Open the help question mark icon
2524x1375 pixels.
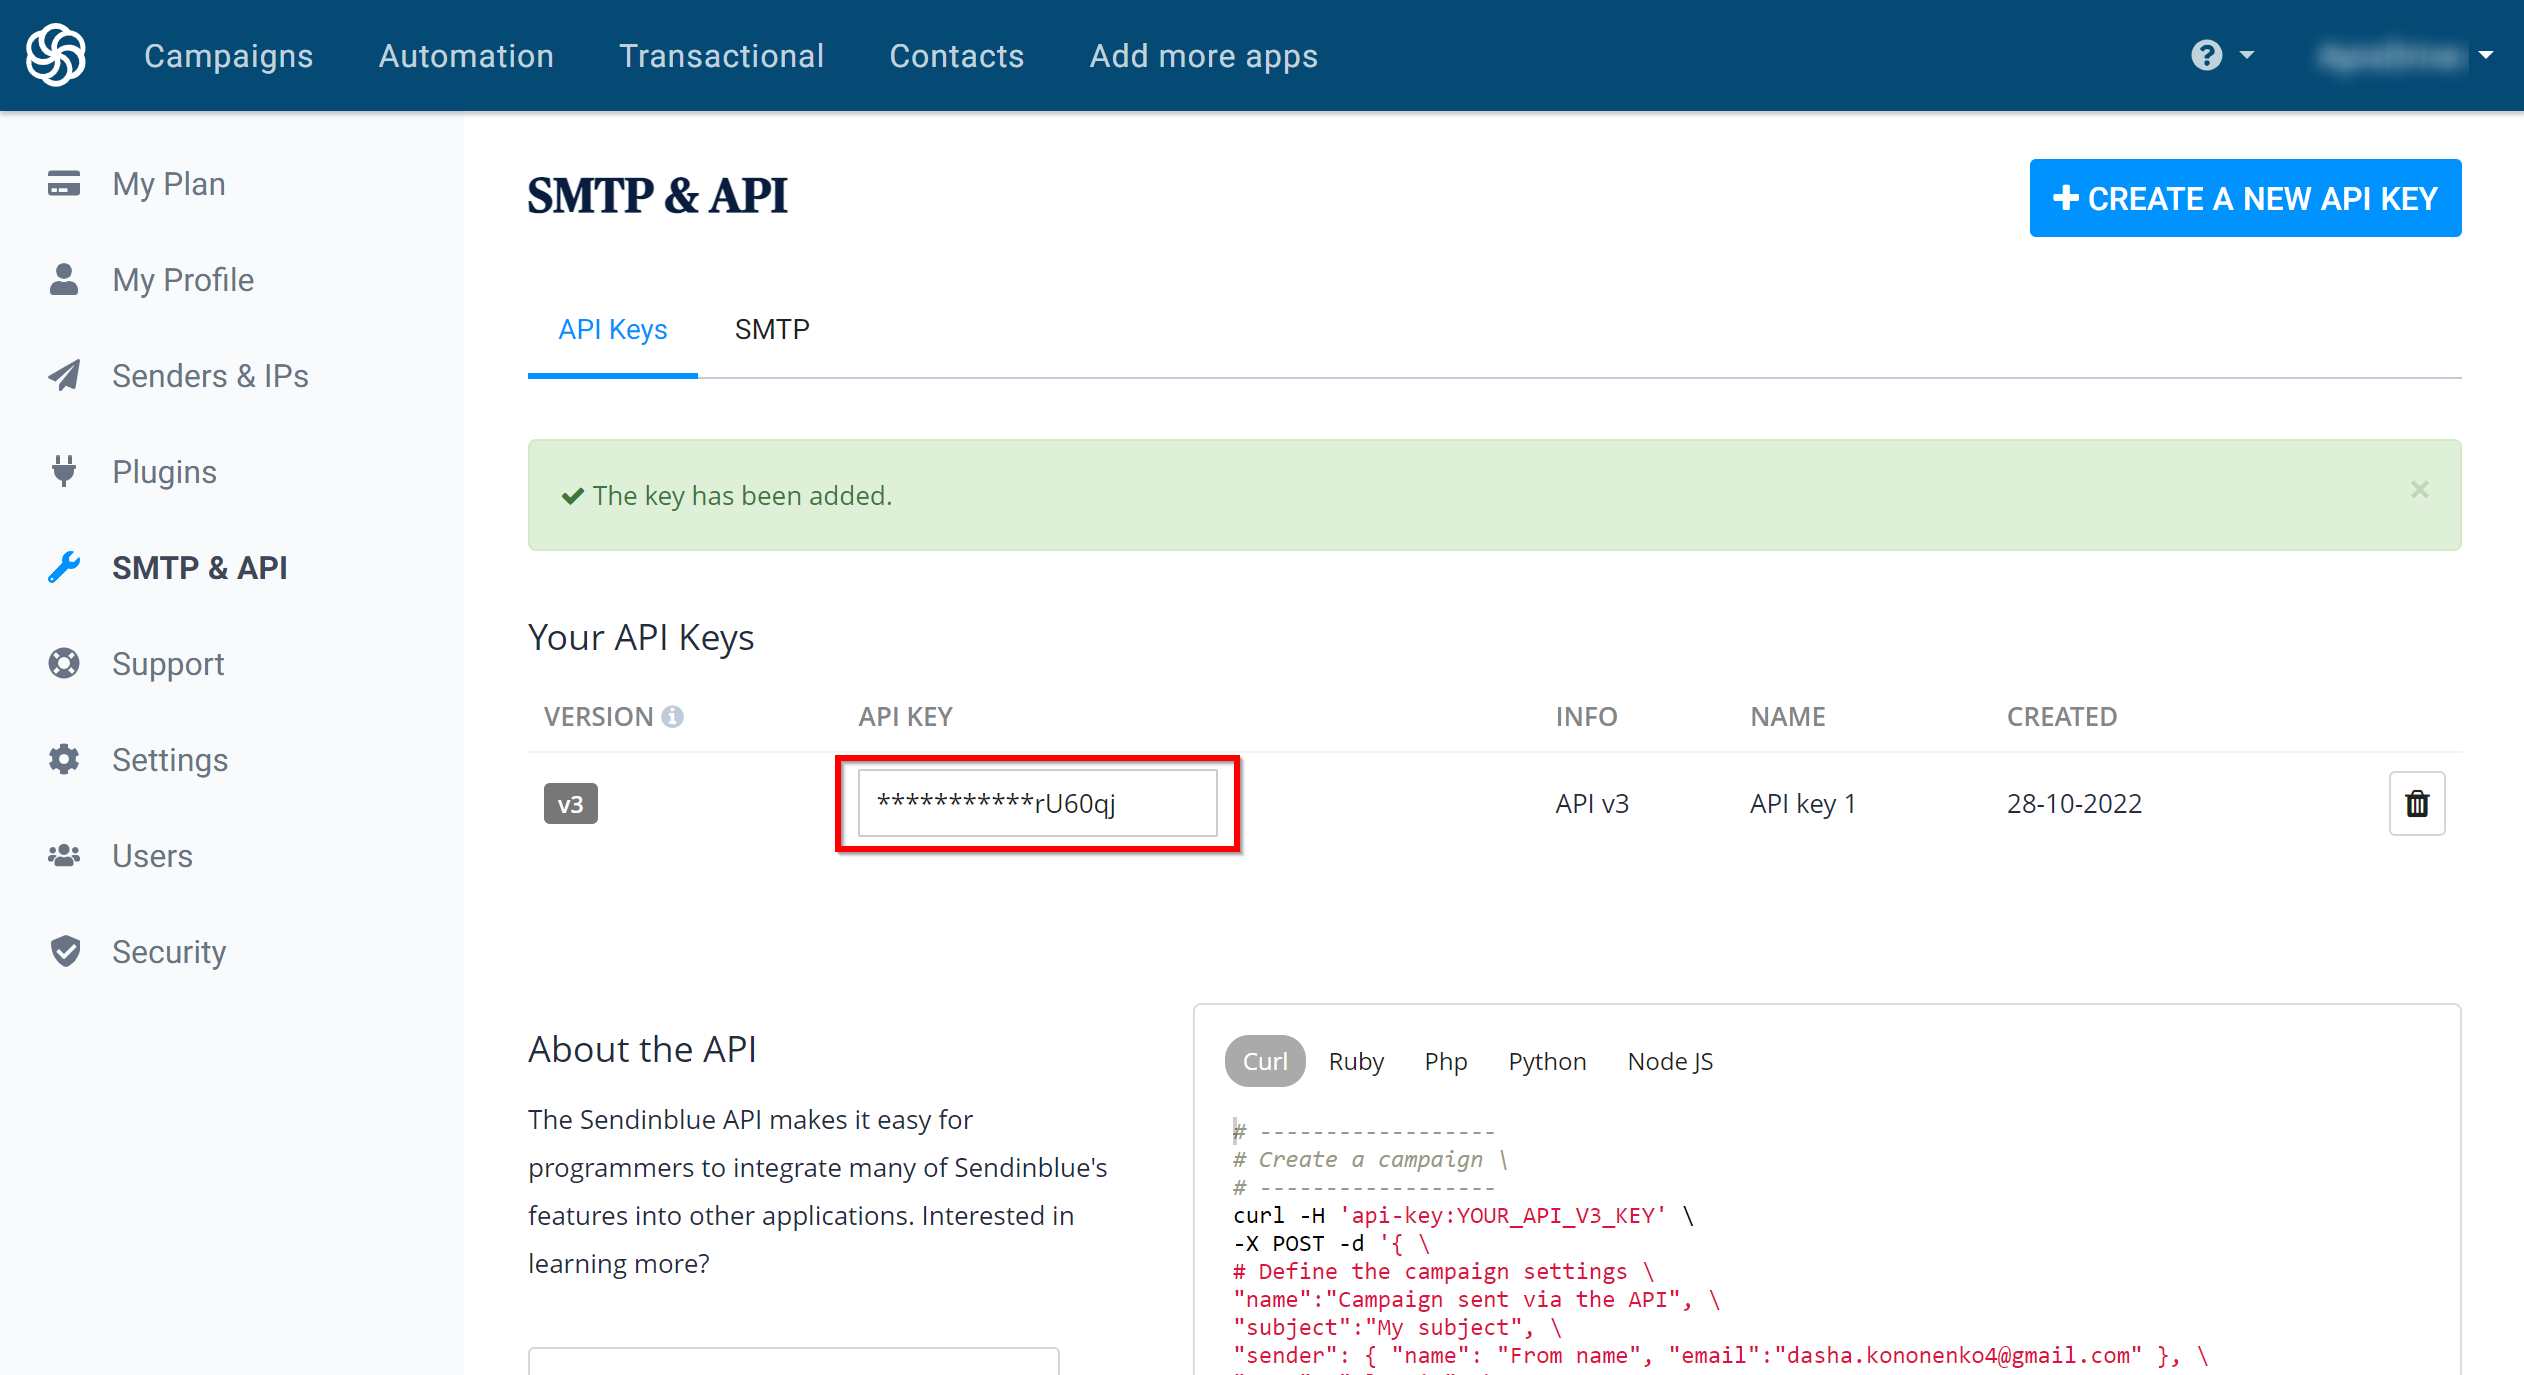(2206, 55)
